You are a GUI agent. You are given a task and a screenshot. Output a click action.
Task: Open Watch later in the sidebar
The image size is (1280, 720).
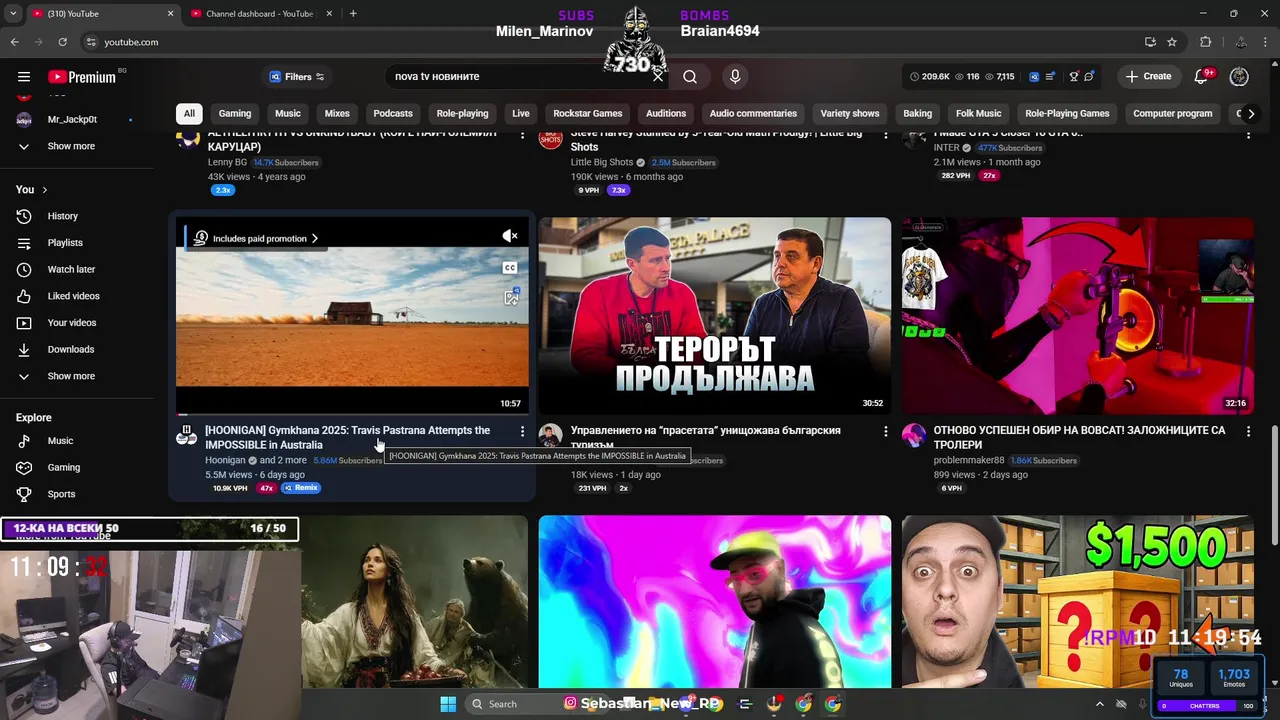[70, 269]
